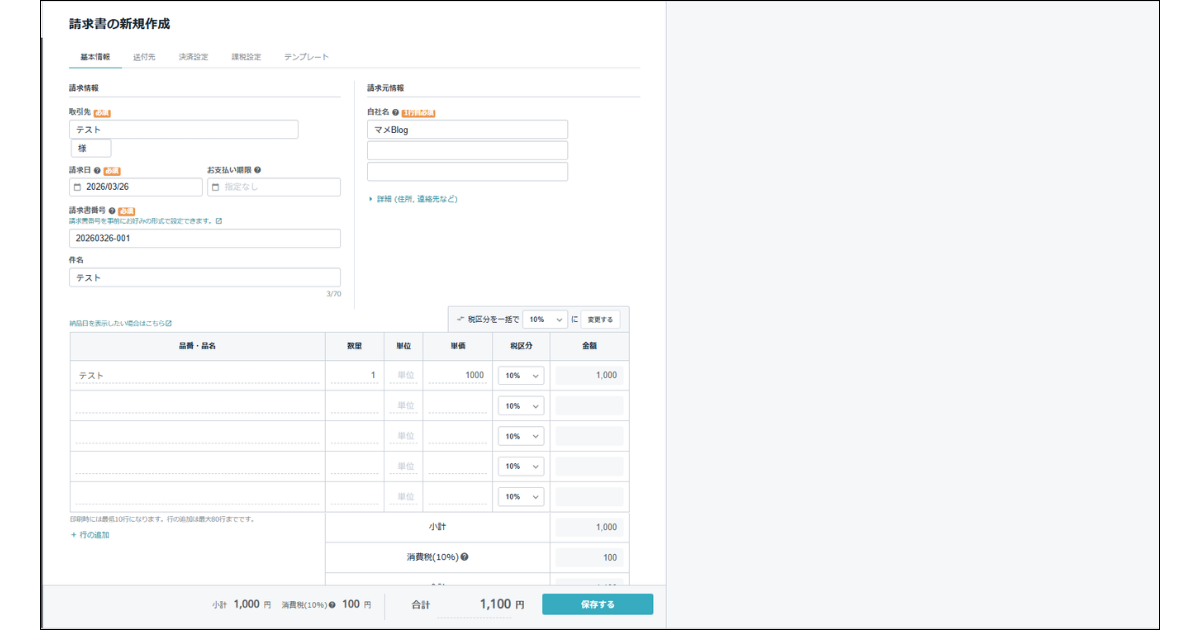Open the 税区分 dropdown in the first item row

pos(521,376)
